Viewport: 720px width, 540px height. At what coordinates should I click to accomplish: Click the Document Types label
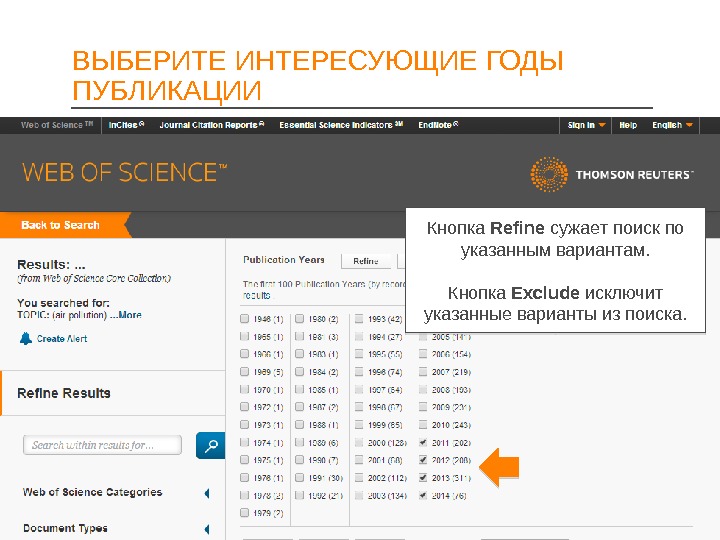point(65,528)
